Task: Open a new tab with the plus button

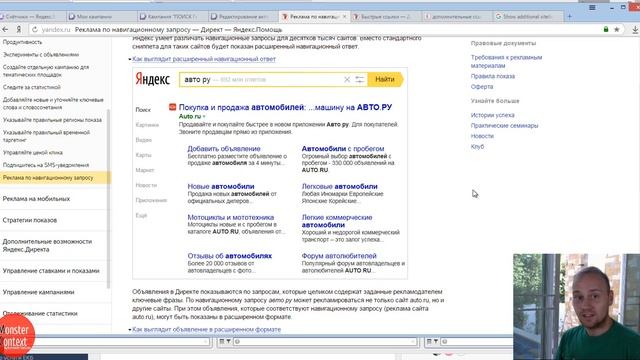Action: point(569,16)
